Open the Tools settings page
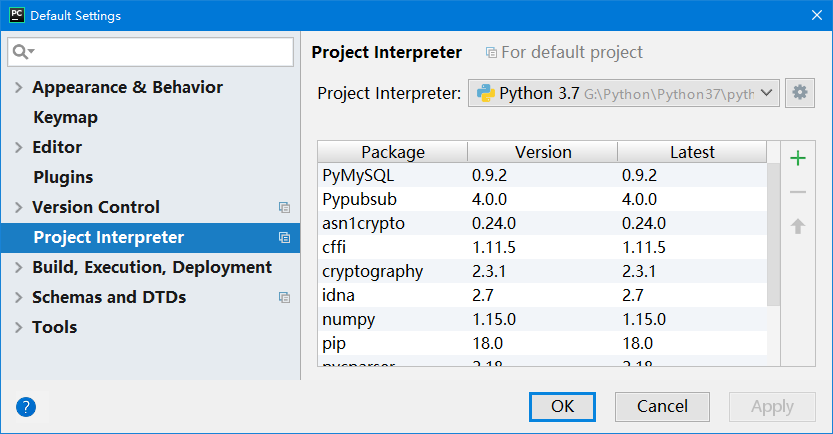This screenshot has width=833, height=434. 54,327
